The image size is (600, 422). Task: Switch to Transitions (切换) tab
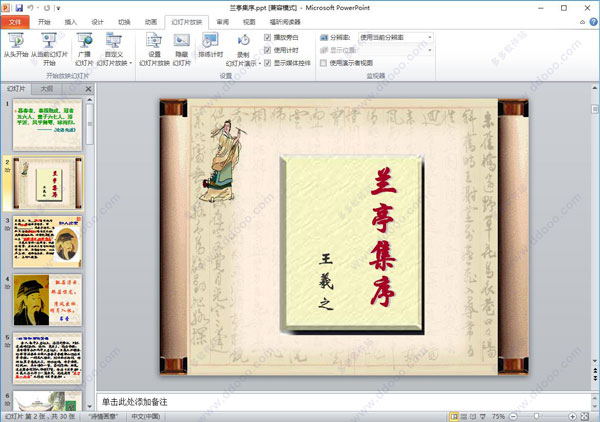pyautogui.click(x=124, y=22)
